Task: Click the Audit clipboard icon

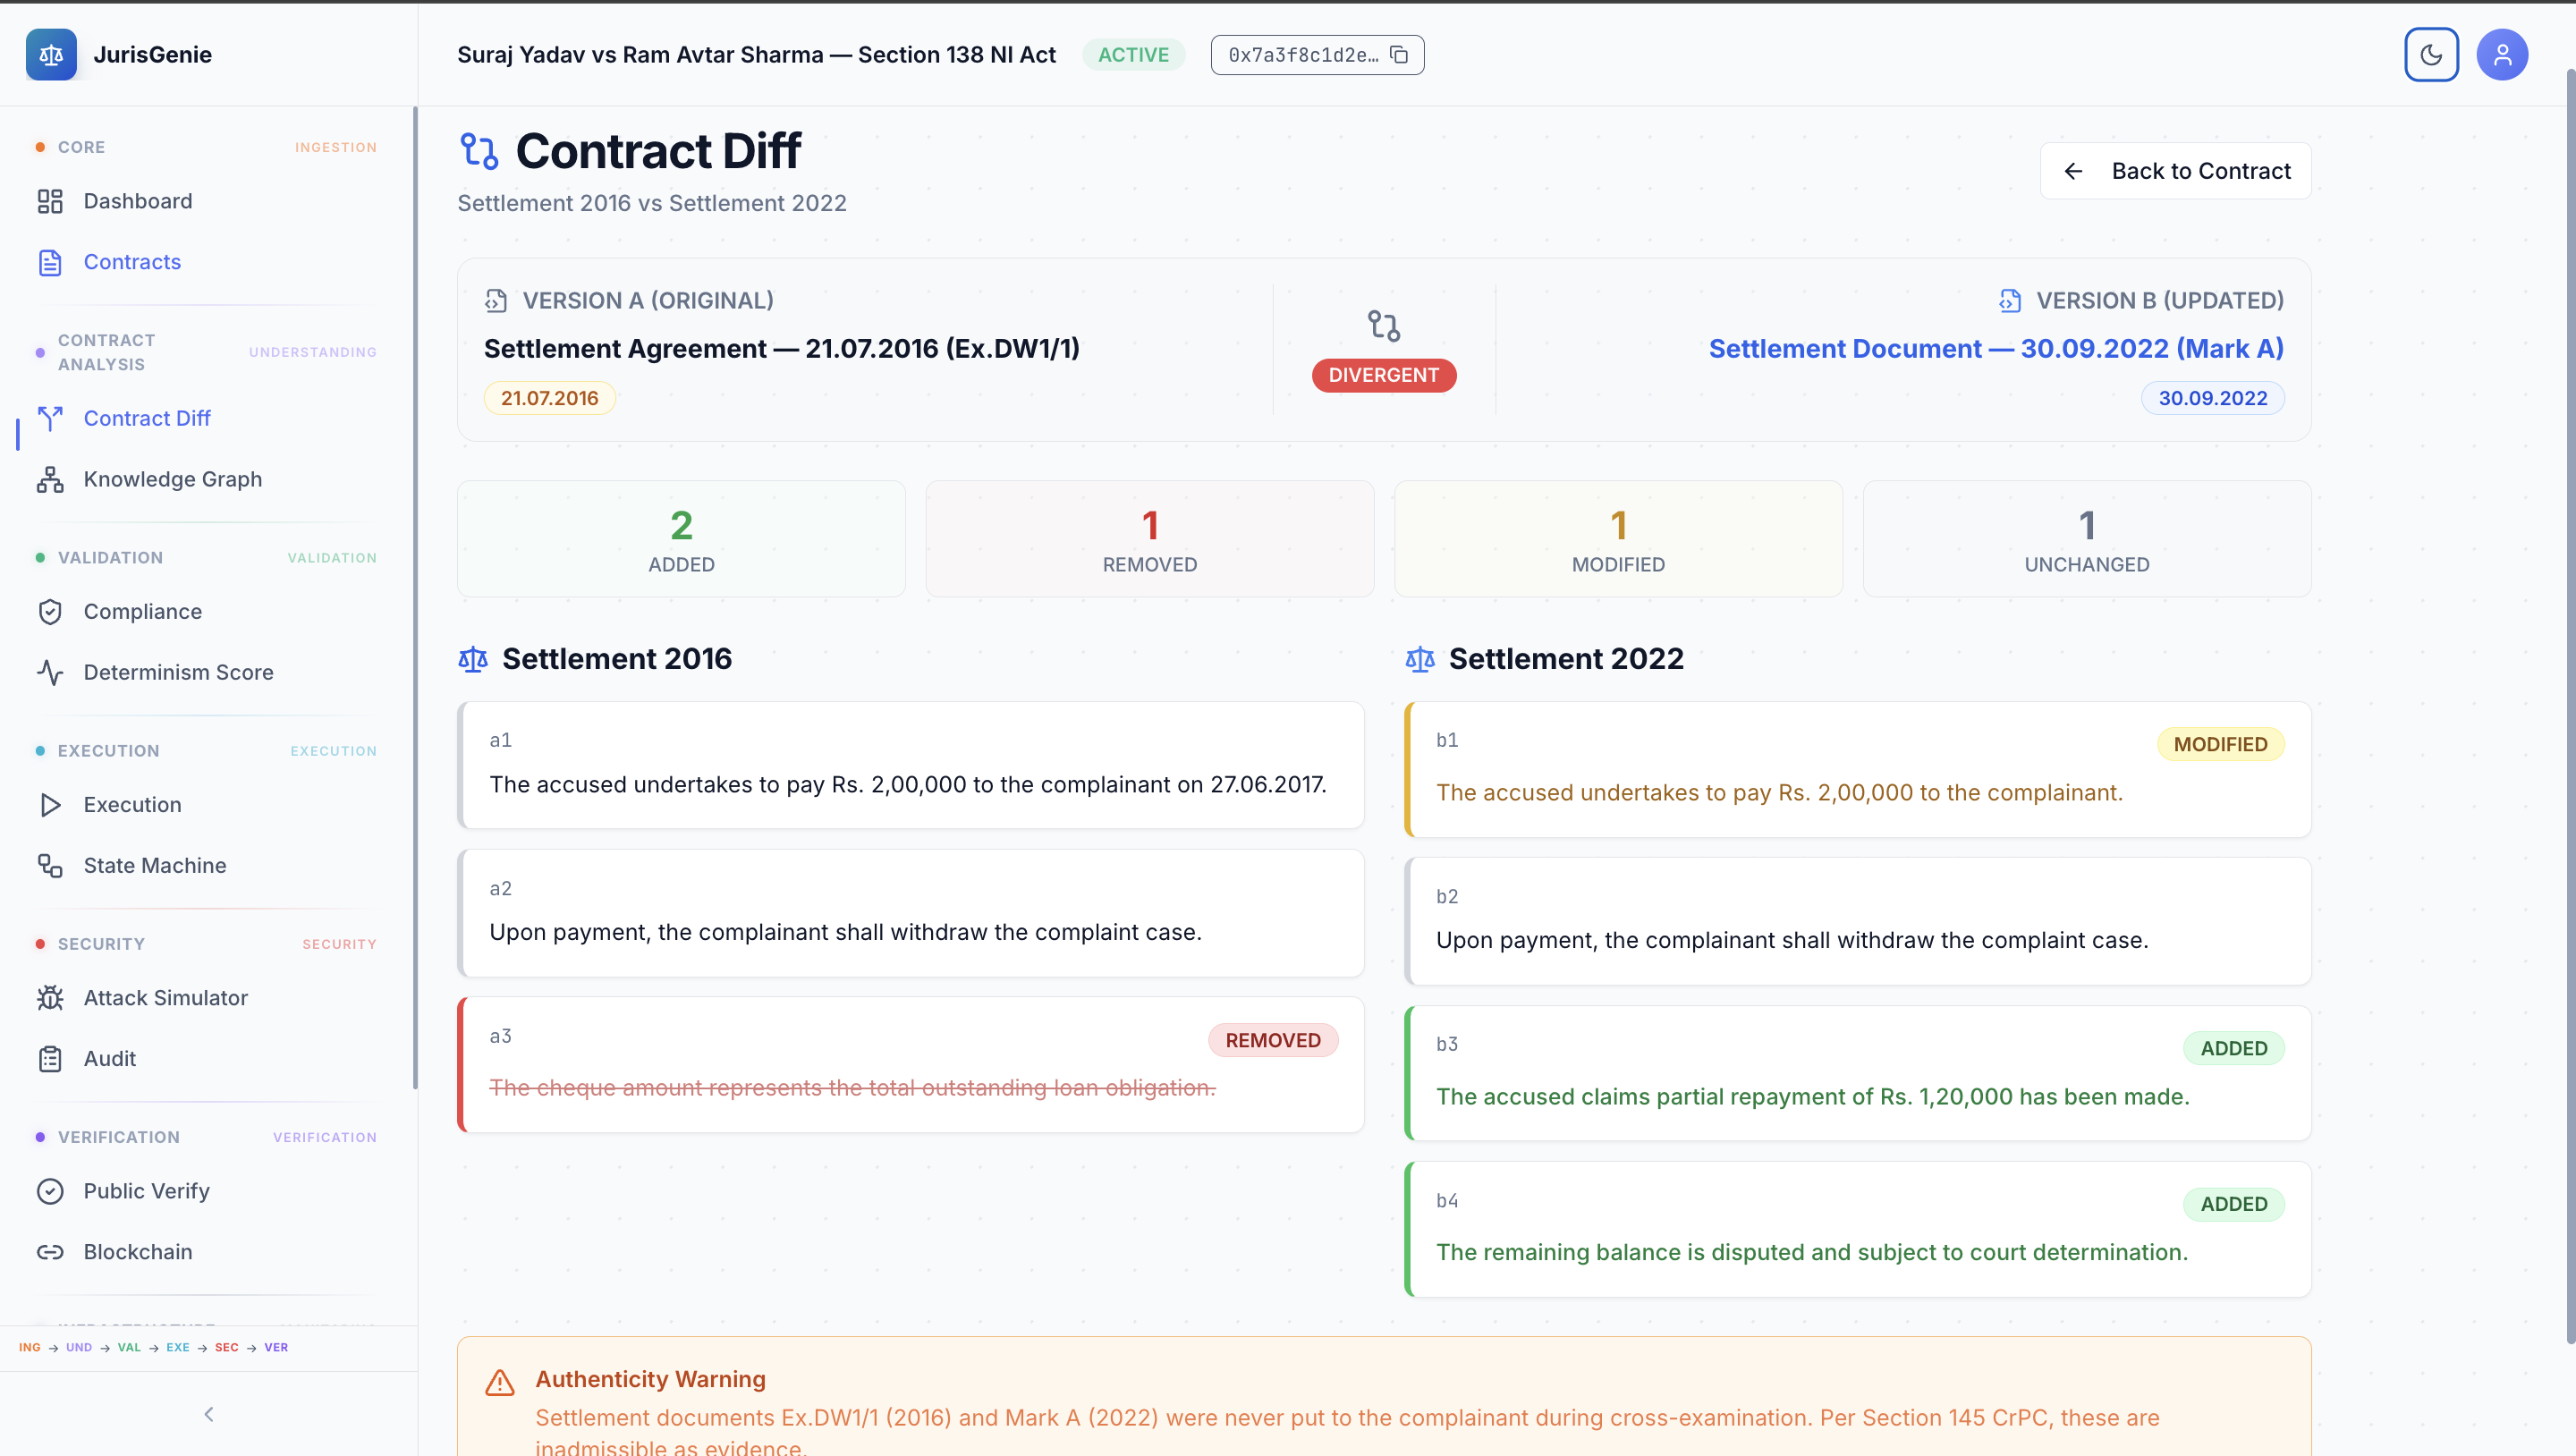Action: pos(50,1059)
